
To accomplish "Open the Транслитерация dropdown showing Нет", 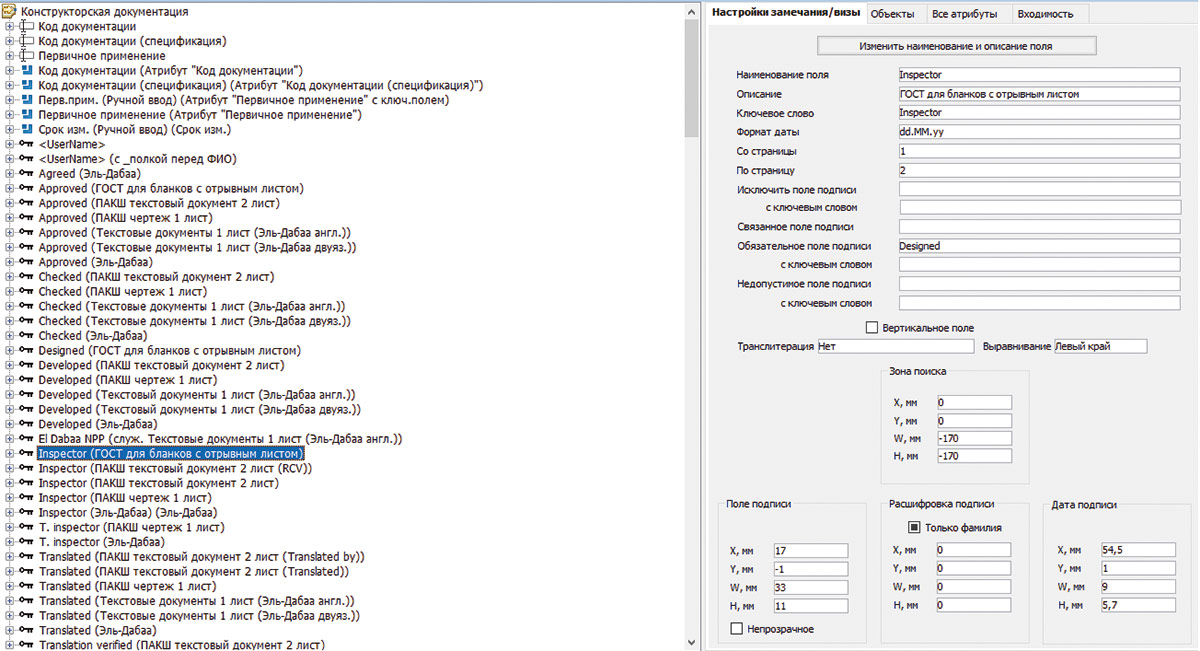I will pyautogui.click(x=894, y=346).
